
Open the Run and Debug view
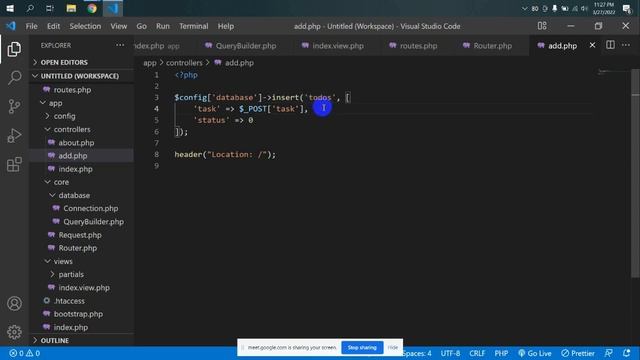click(x=14, y=136)
